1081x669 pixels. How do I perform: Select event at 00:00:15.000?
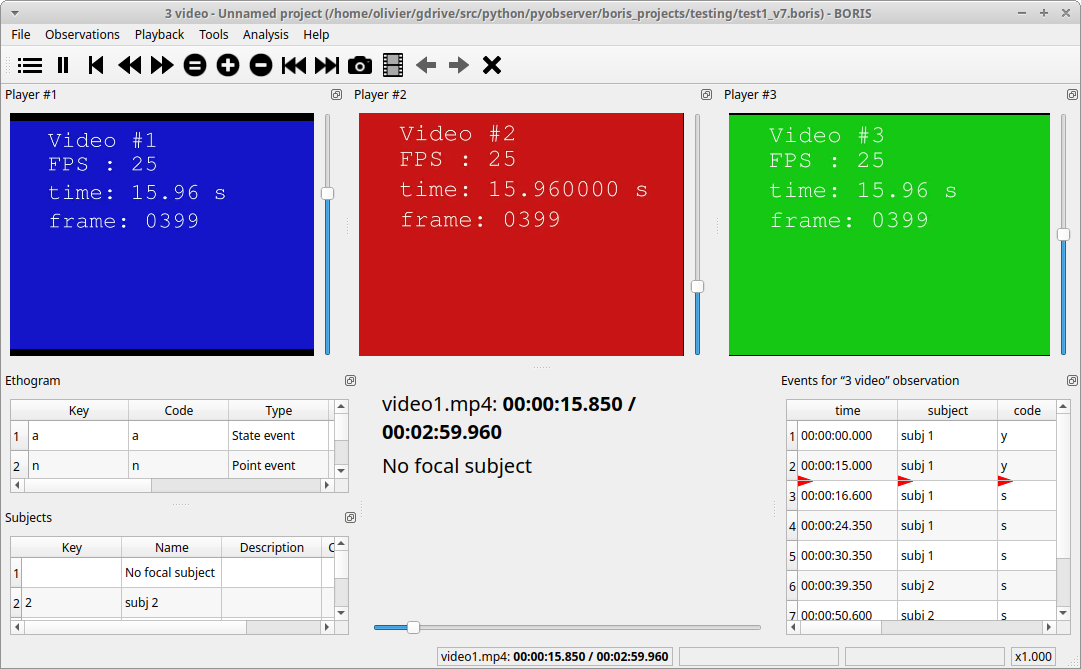point(847,466)
